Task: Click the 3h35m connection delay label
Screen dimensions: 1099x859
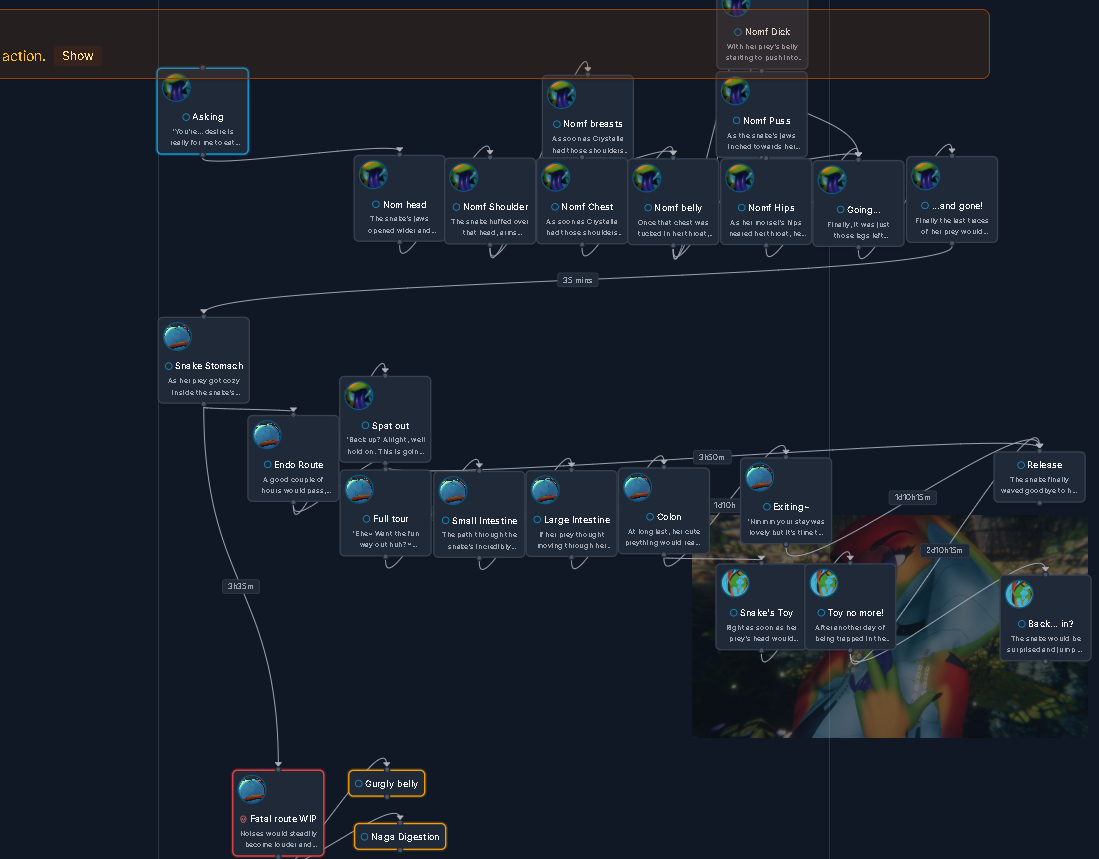Action: pos(241,587)
